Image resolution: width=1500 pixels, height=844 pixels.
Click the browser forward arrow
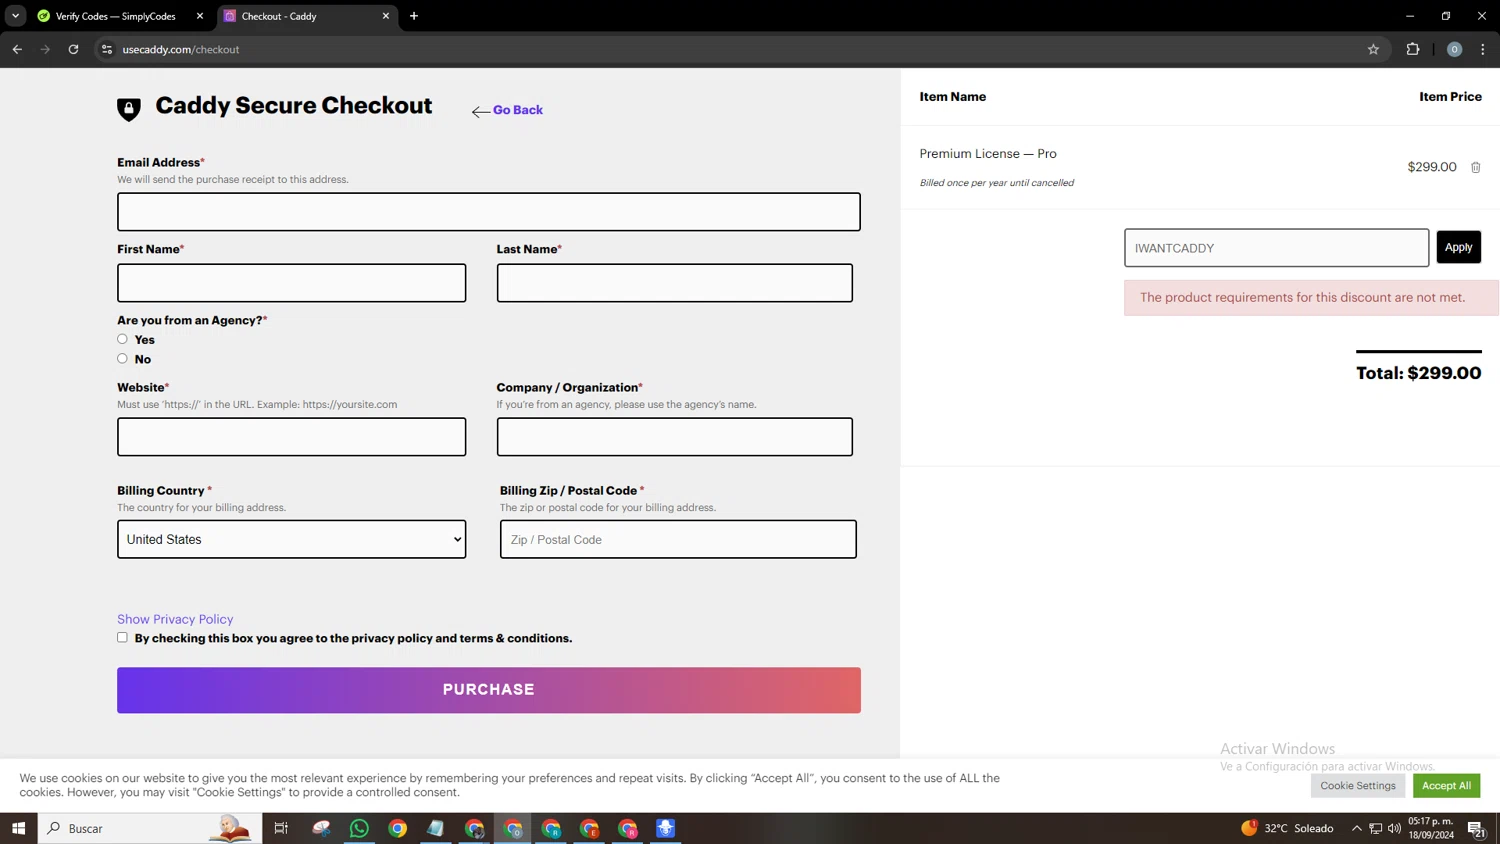click(45, 49)
